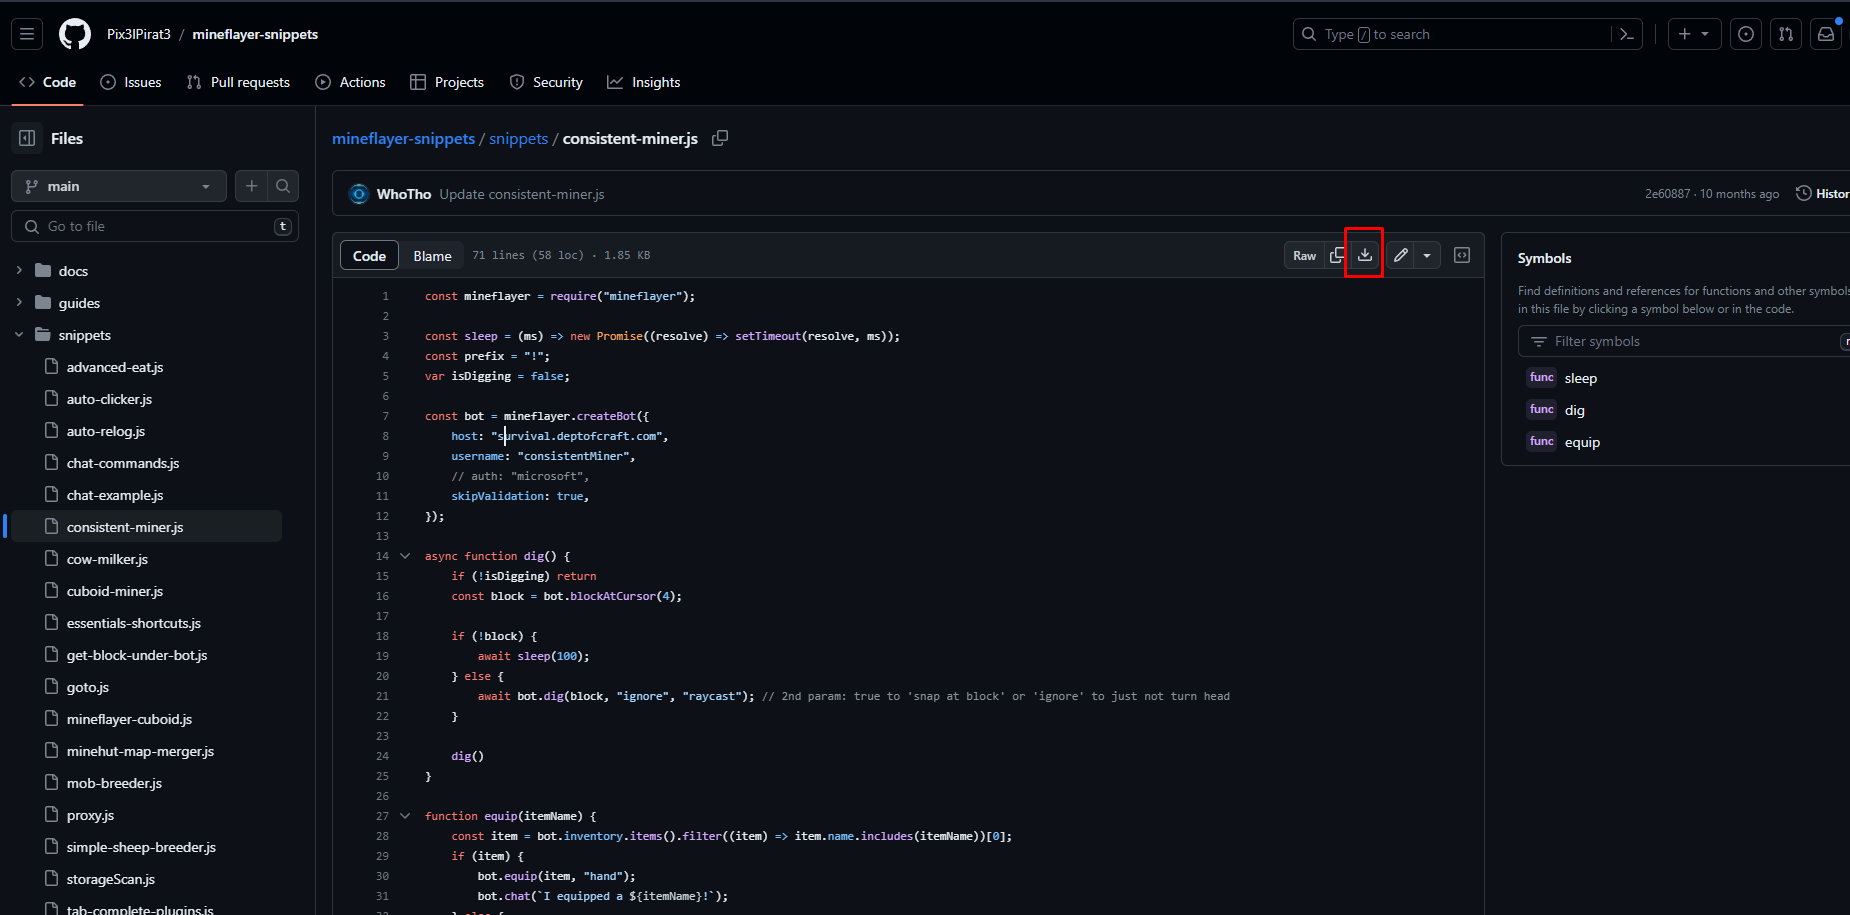
Task: Toggle the symbols panel icon
Action: 1462,255
